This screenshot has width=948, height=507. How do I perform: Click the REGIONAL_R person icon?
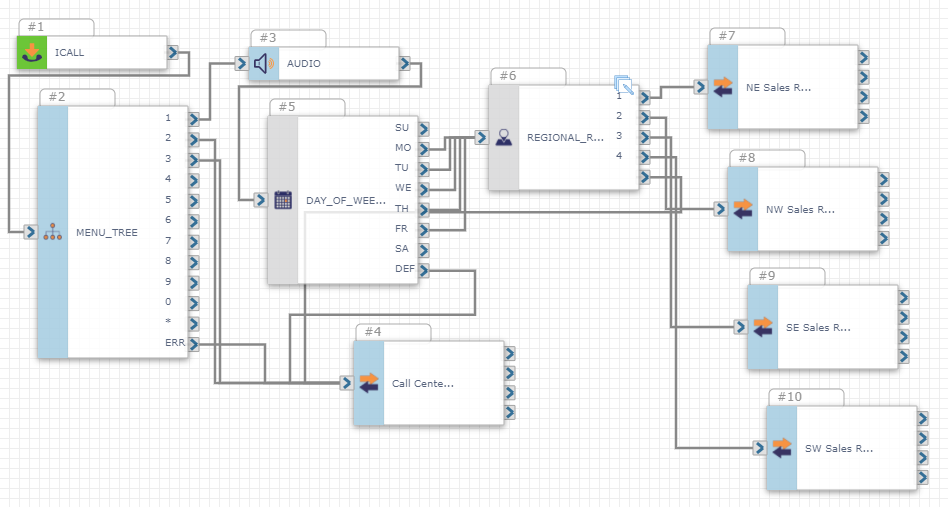[504, 137]
